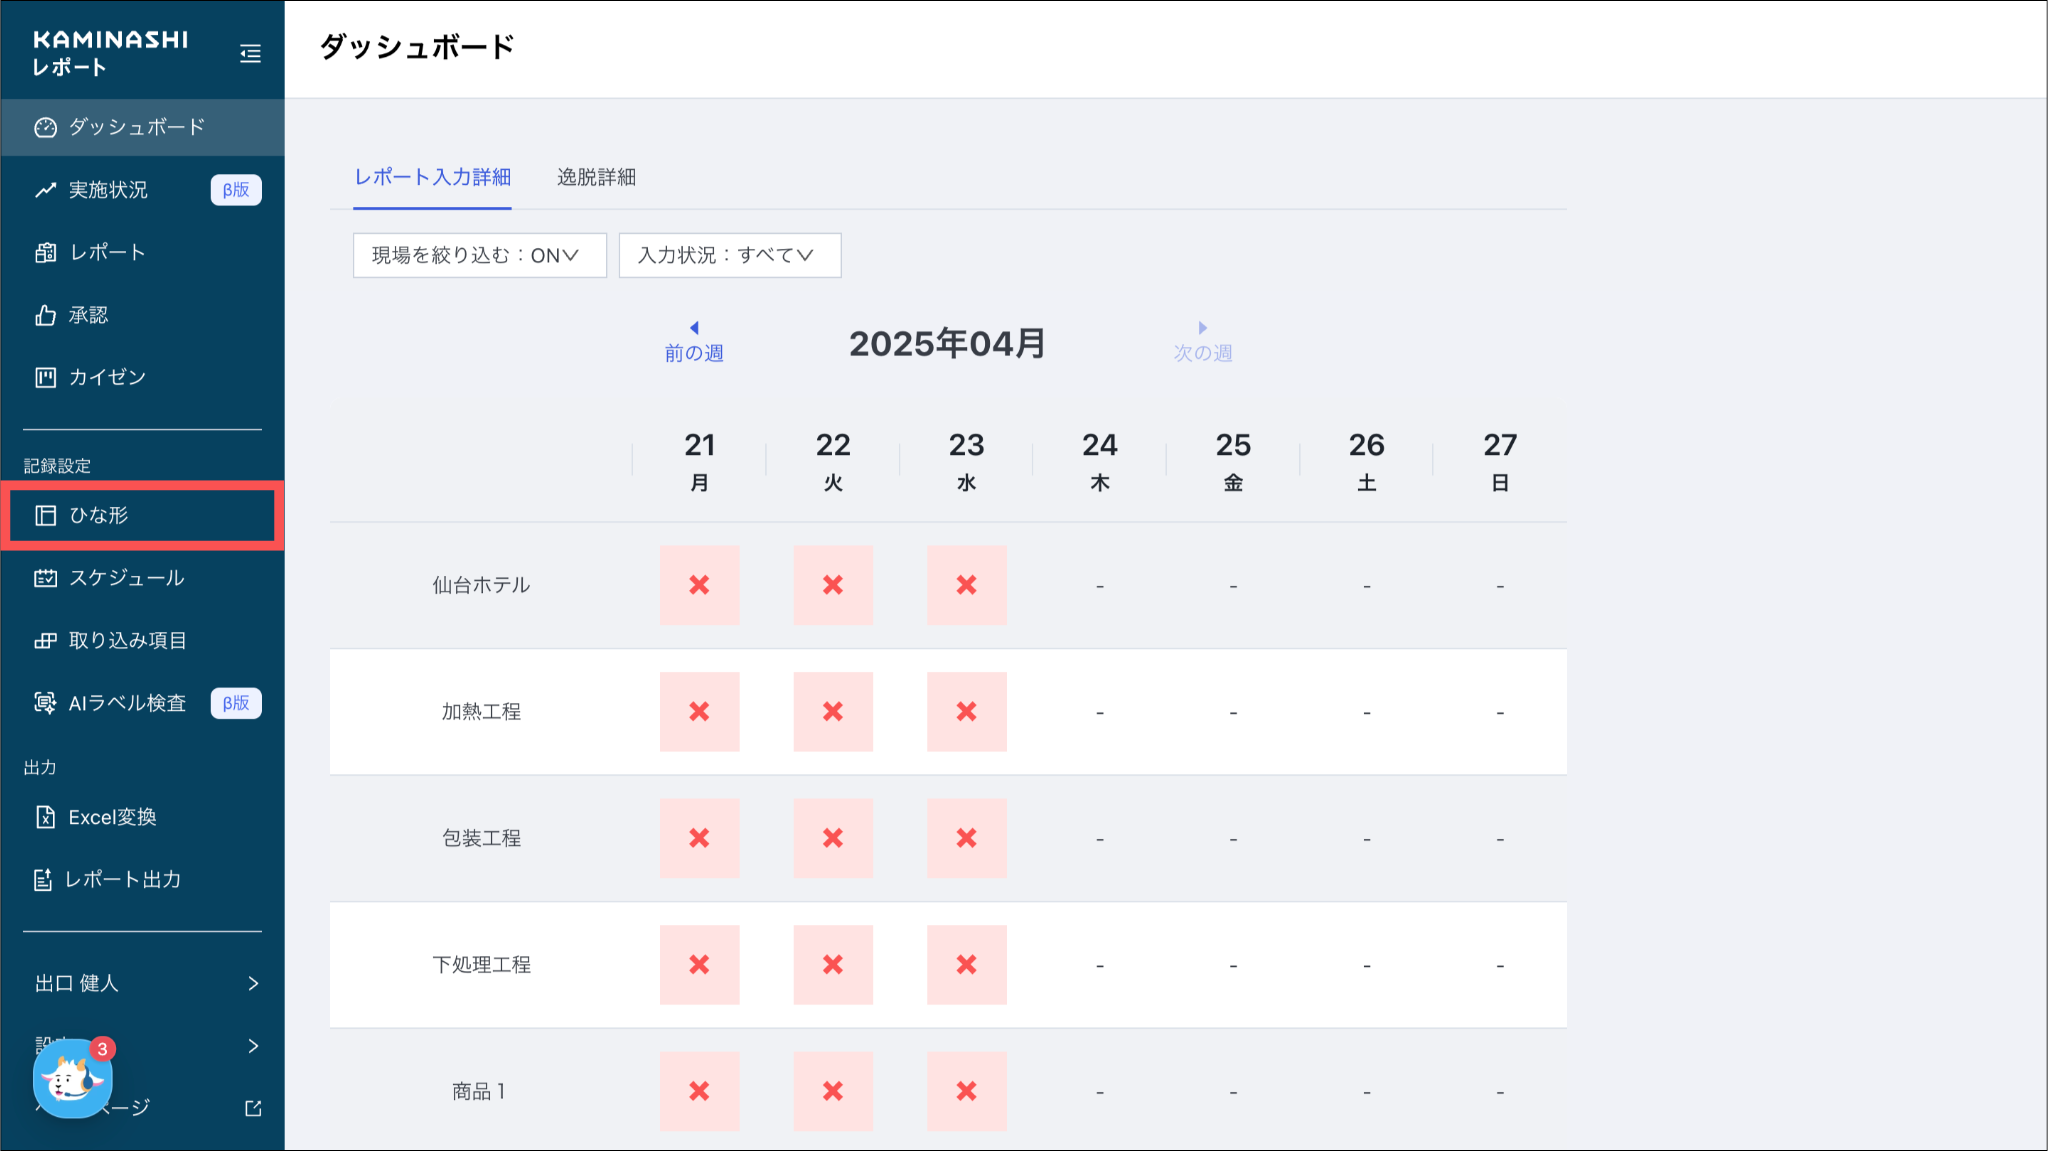Click the レポート clipboard icon
Screen dimensions: 2048x1151
click(x=46, y=253)
